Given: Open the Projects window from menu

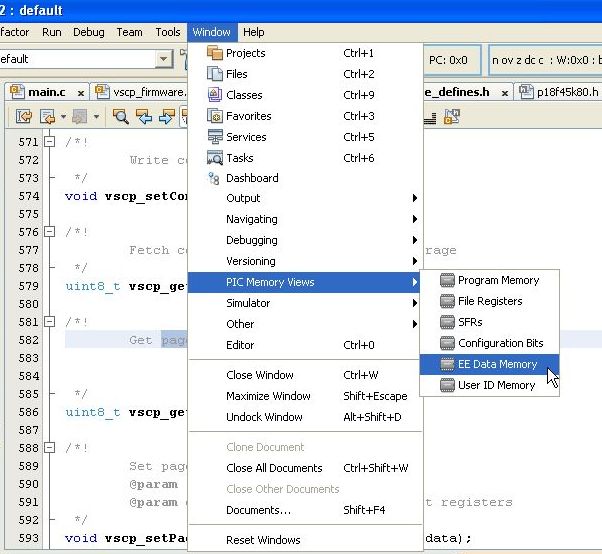Looking at the screenshot, I should click(245, 53).
